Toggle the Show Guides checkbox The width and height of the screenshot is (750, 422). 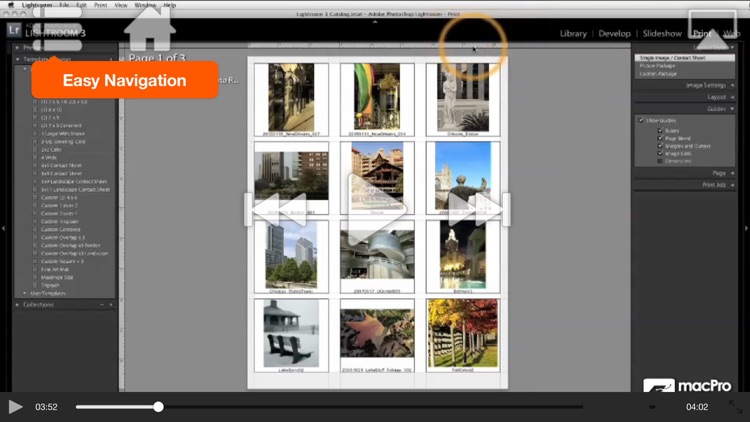641,120
